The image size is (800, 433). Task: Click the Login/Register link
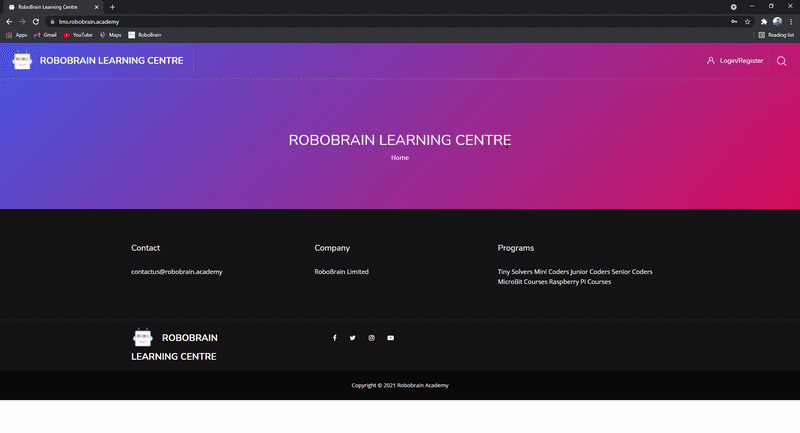point(741,61)
